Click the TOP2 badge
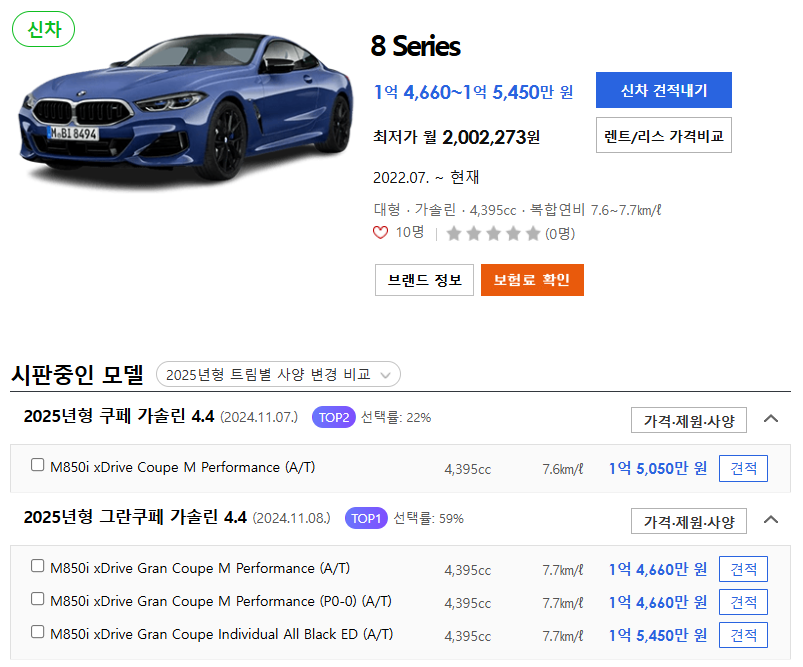Screen dimensions: 803x667 click(x=333, y=418)
